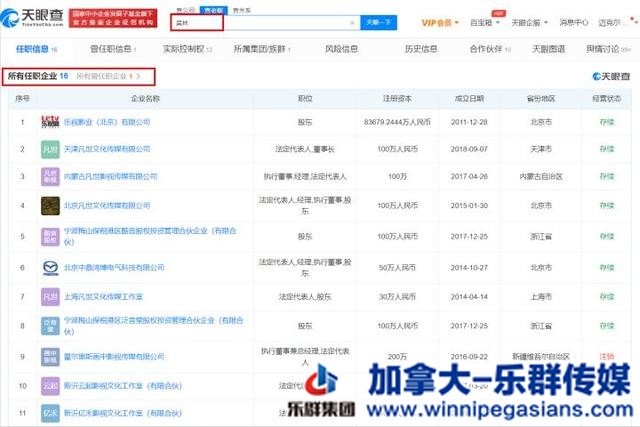The width and height of the screenshot is (640, 427).
Task: Click the red certified credit agency banner
Action: tap(113, 18)
